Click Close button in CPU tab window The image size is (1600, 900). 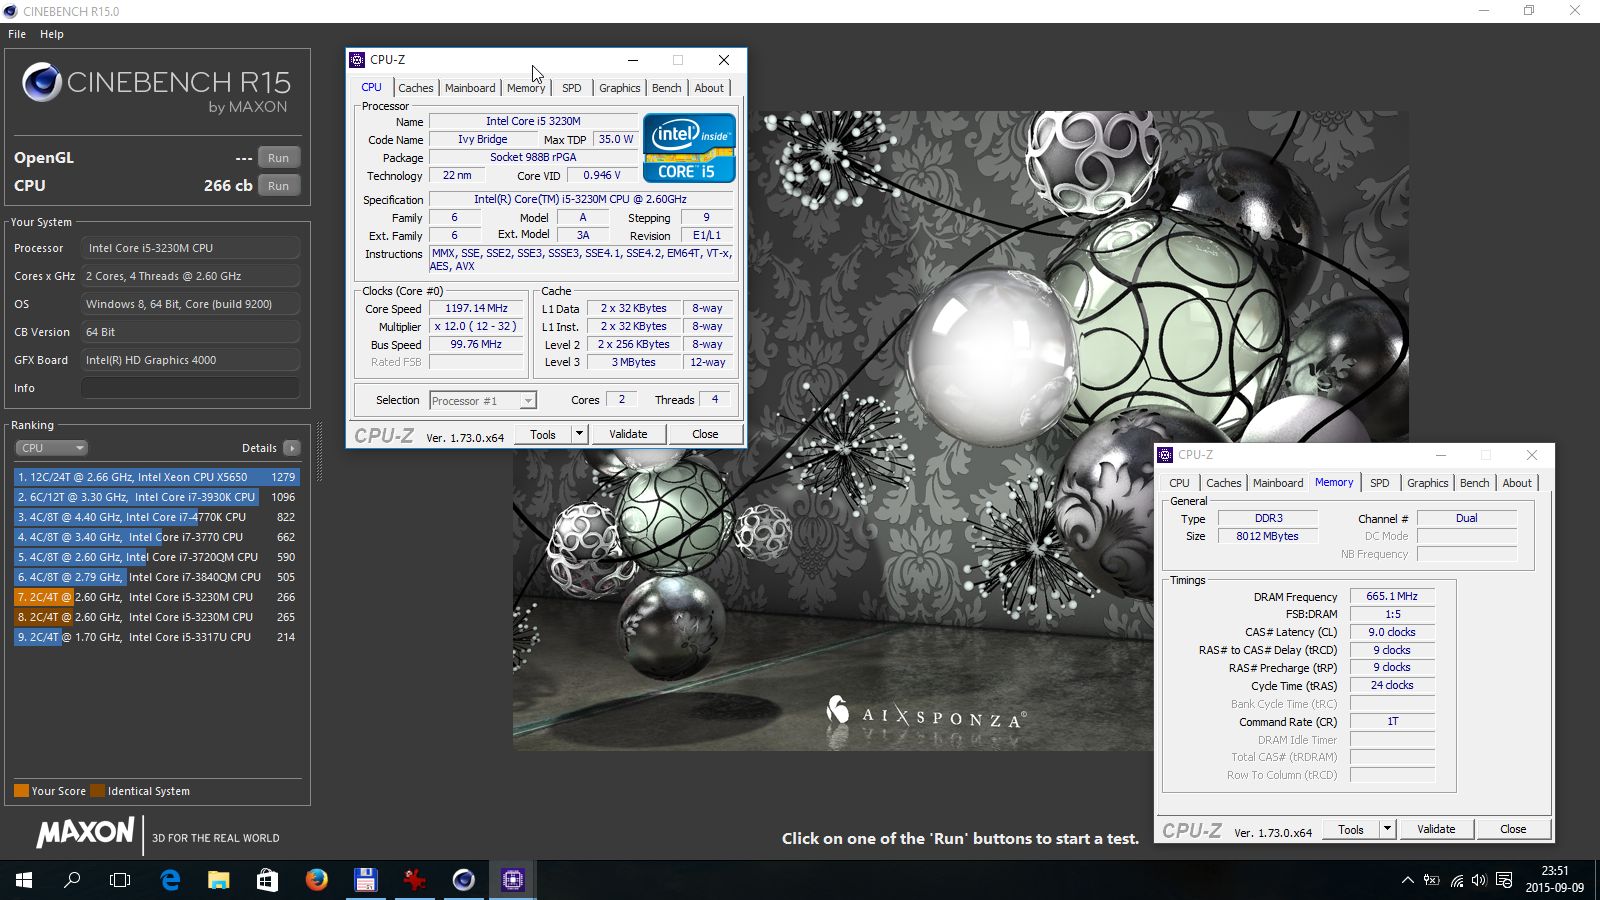click(x=705, y=434)
